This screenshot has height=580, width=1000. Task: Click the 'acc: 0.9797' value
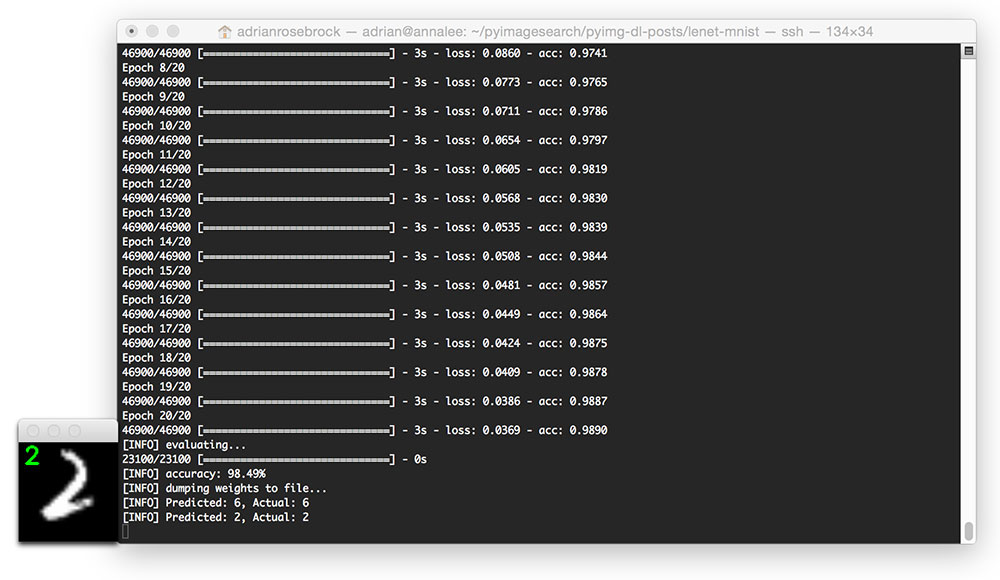(x=573, y=140)
